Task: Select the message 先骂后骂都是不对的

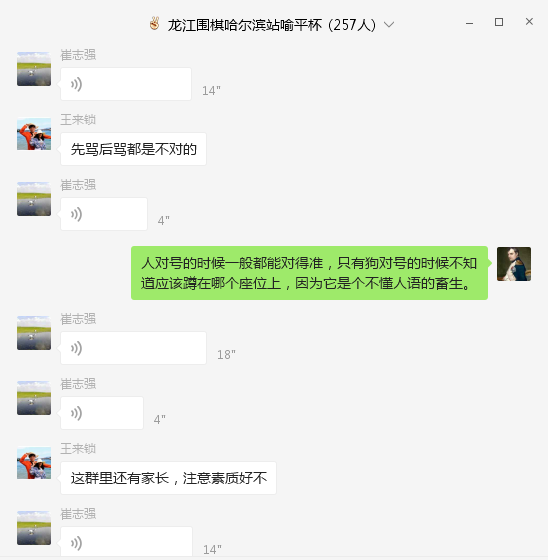Action: click(x=133, y=149)
